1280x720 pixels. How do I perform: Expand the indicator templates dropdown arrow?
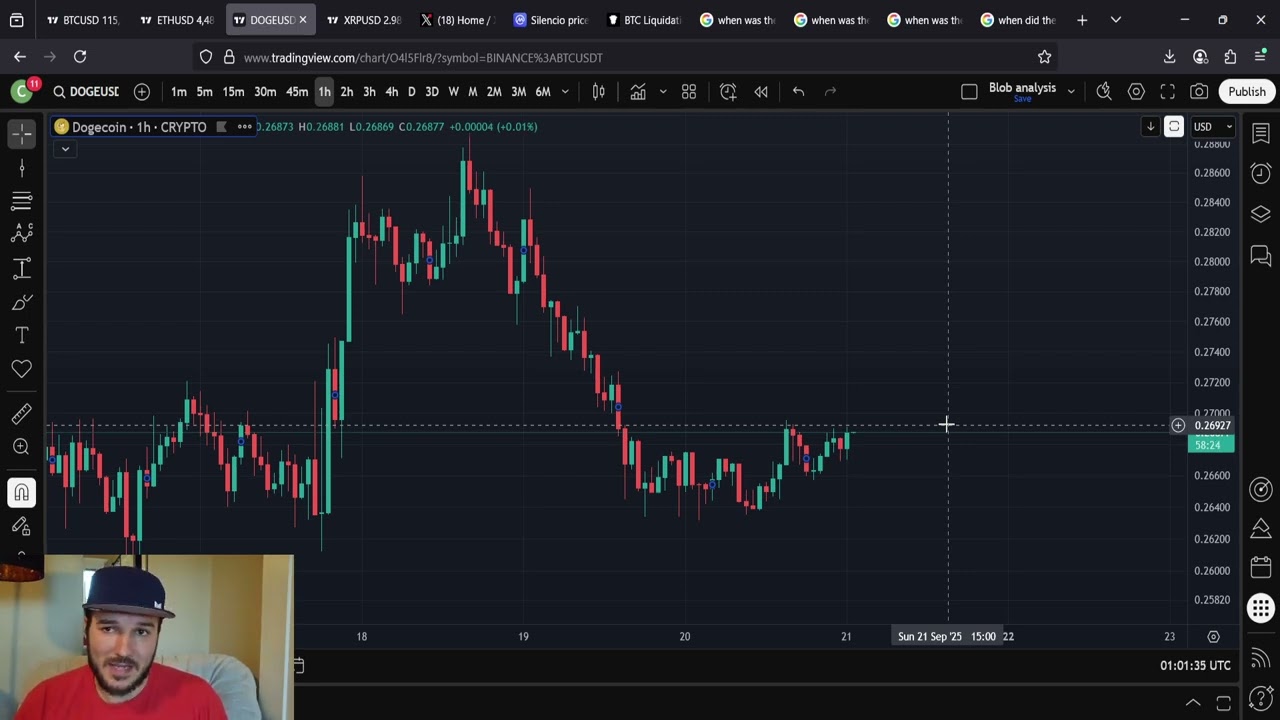[662, 92]
